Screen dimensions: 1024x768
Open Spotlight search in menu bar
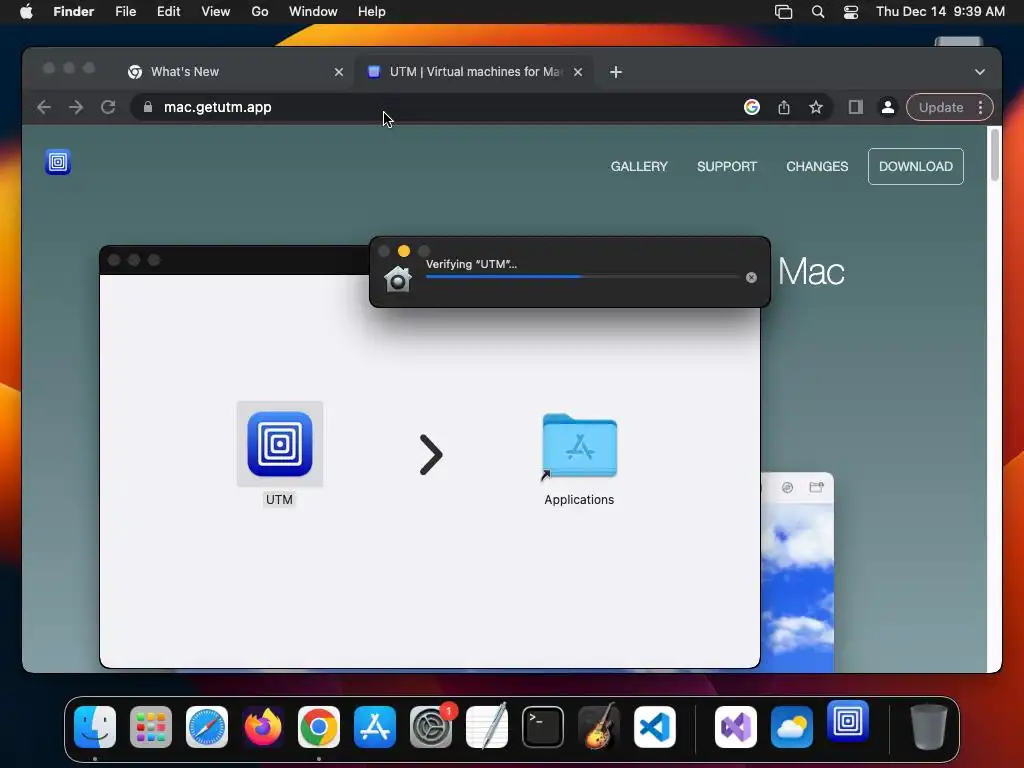click(x=818, y=12)
